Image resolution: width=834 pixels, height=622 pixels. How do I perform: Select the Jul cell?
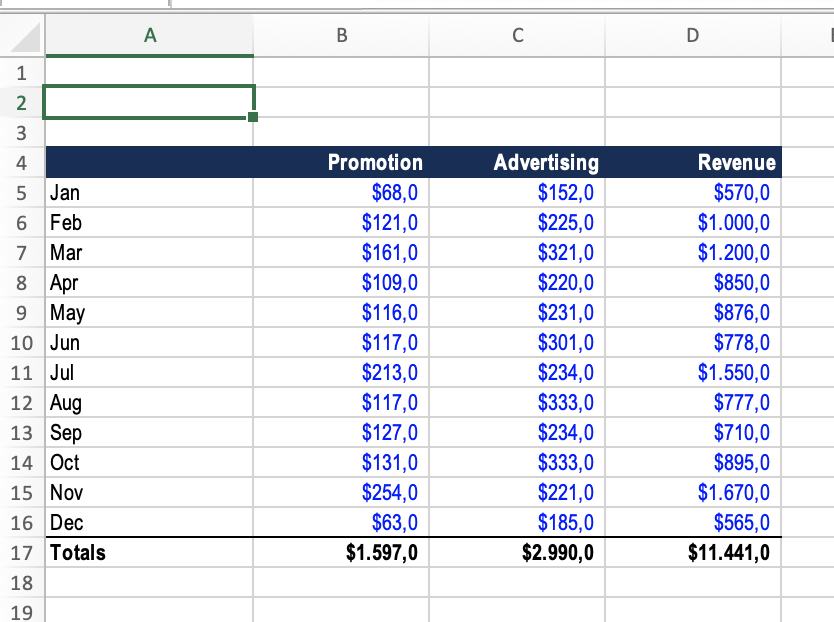pyautogui.click(x=149, y=372)
